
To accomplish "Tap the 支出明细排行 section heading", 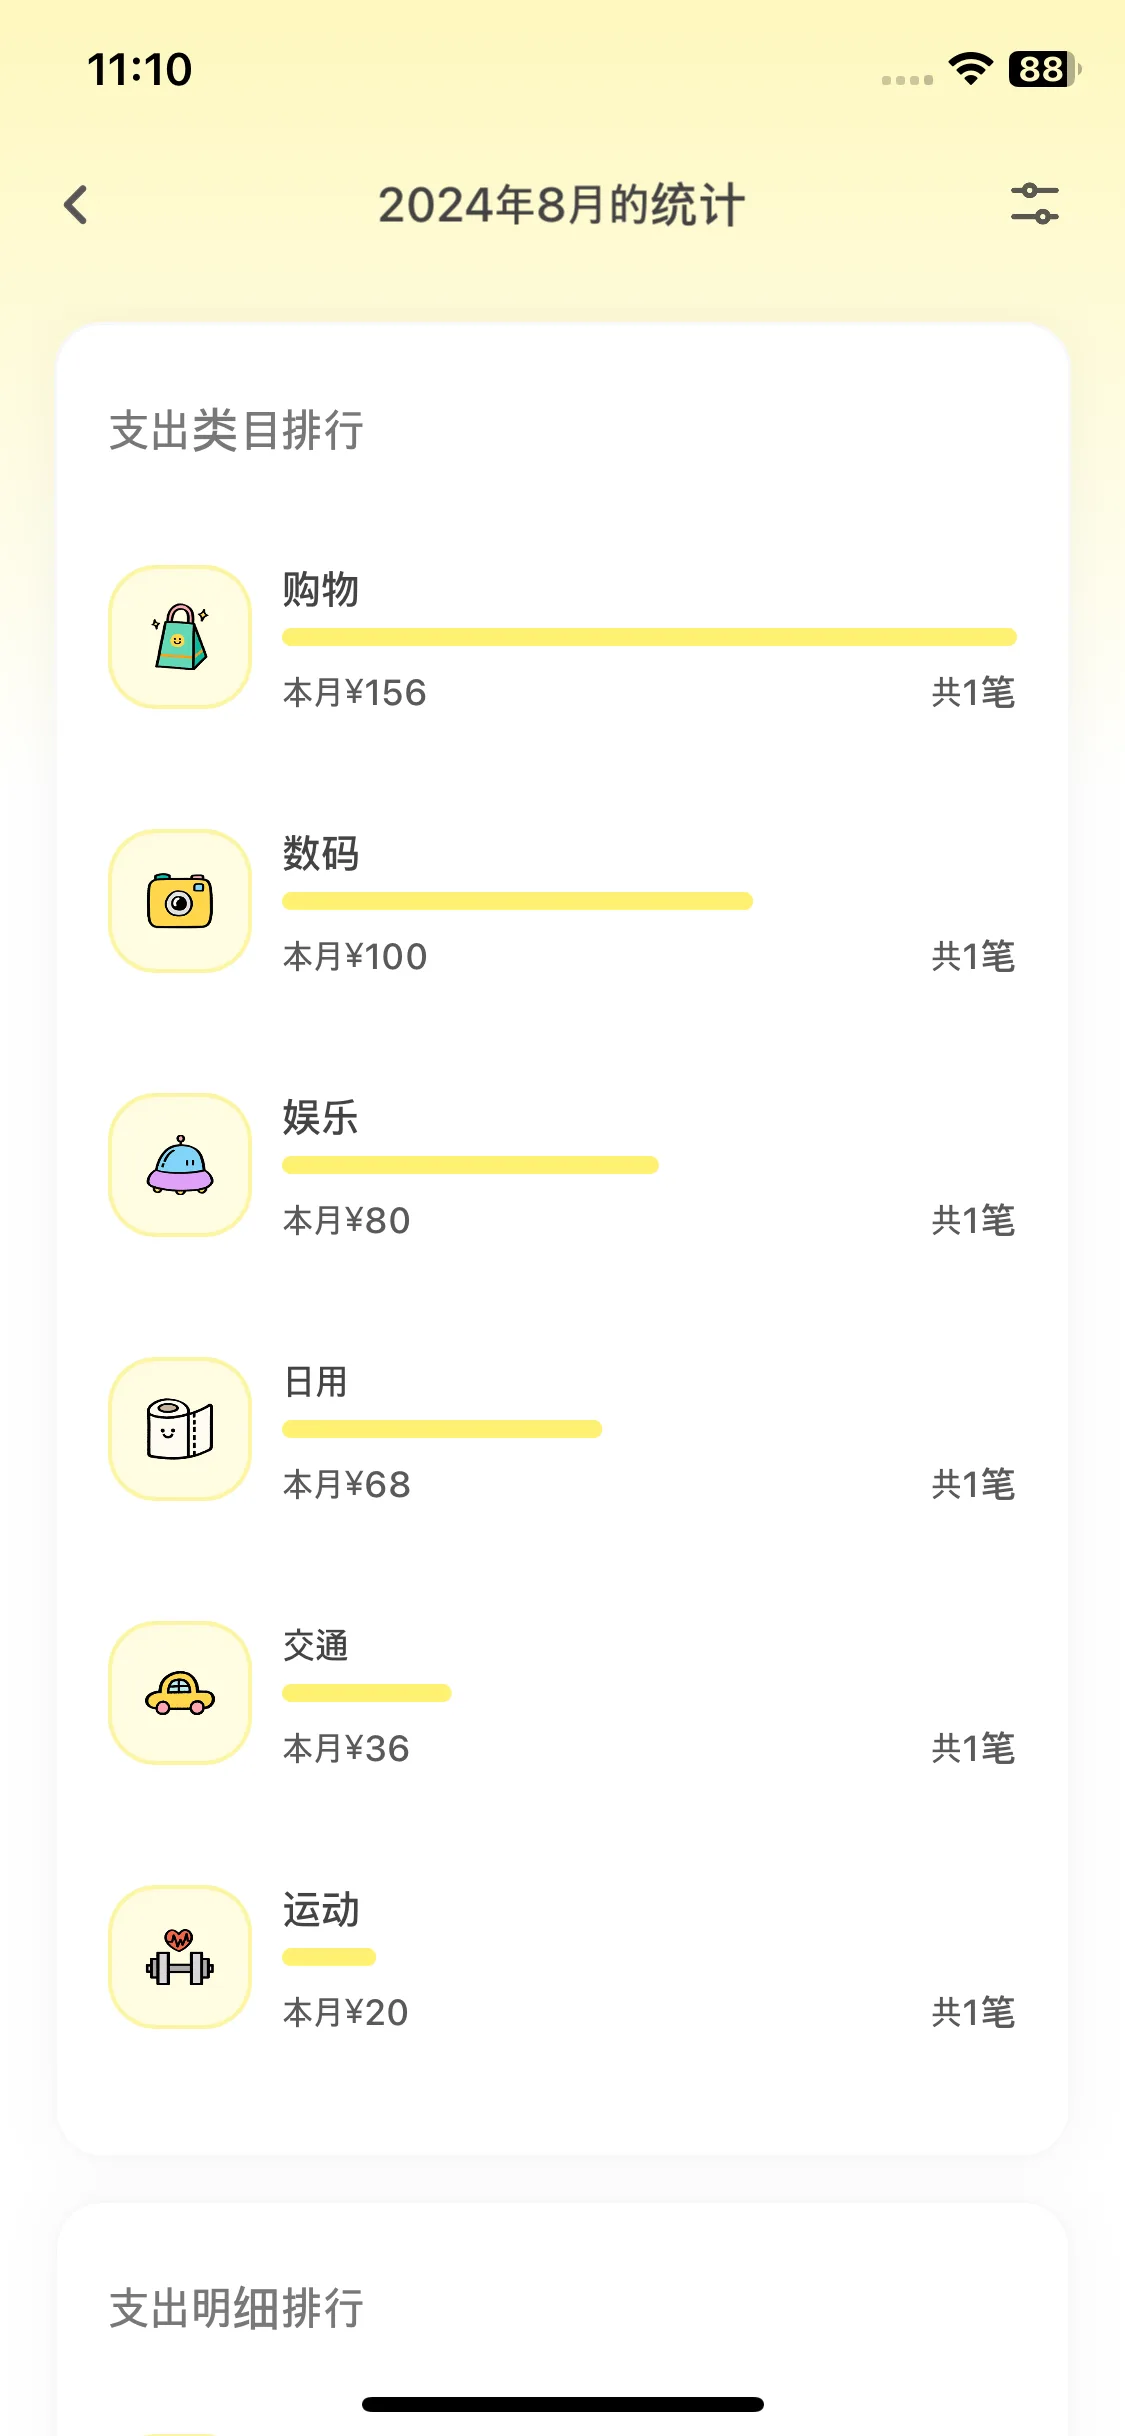I will point(236,2309).
